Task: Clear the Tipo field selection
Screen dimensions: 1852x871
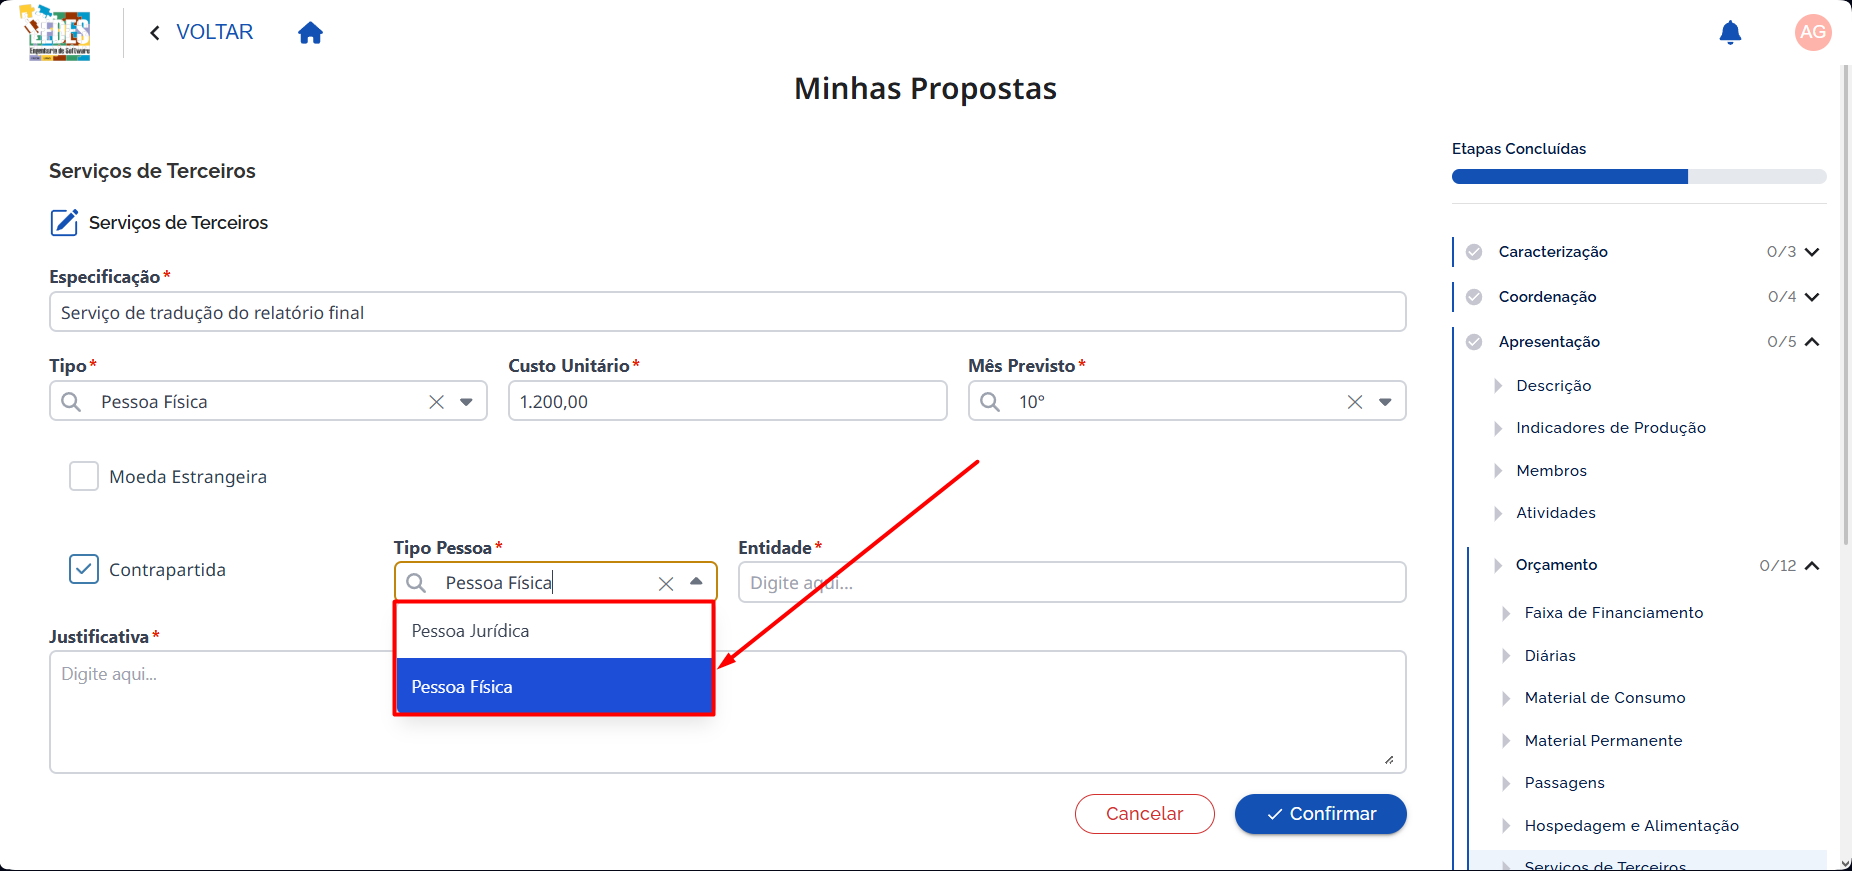Action: (x=437, y=402)
